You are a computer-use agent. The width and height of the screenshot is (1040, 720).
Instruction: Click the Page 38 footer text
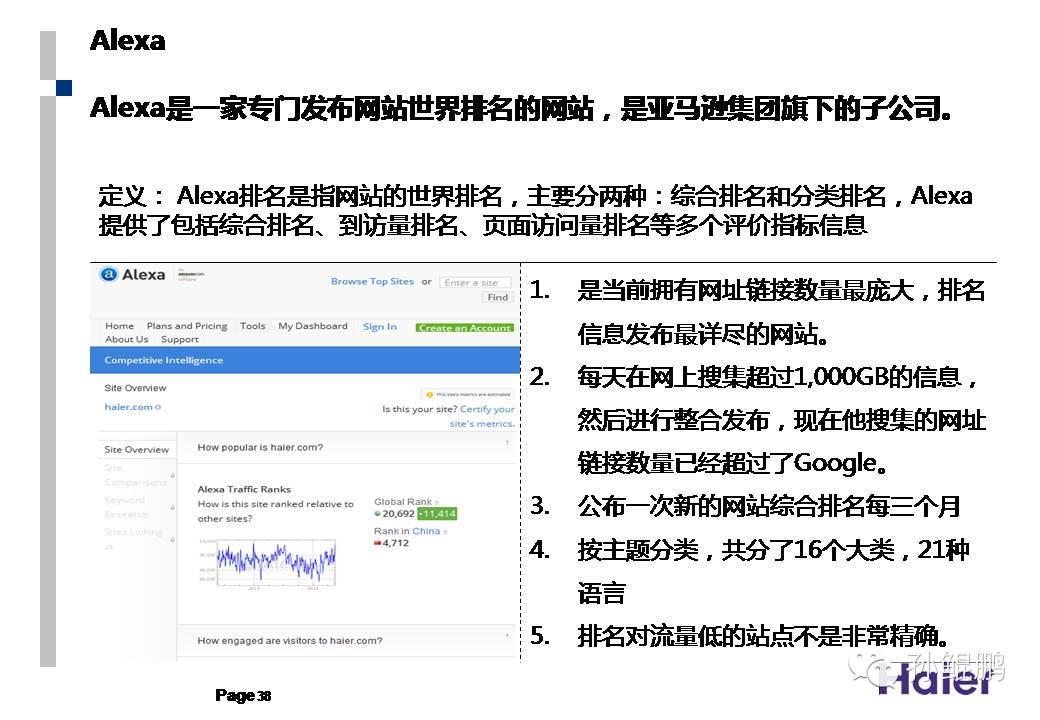pos(243,695)
